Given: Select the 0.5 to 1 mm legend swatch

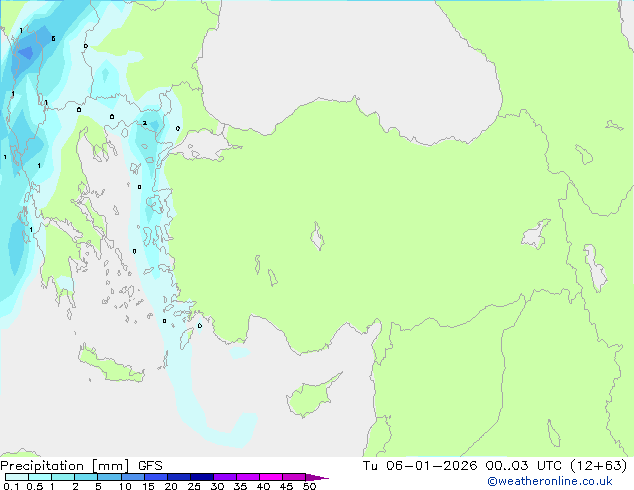Looking at the screenshot, I should tap(40, 477).
